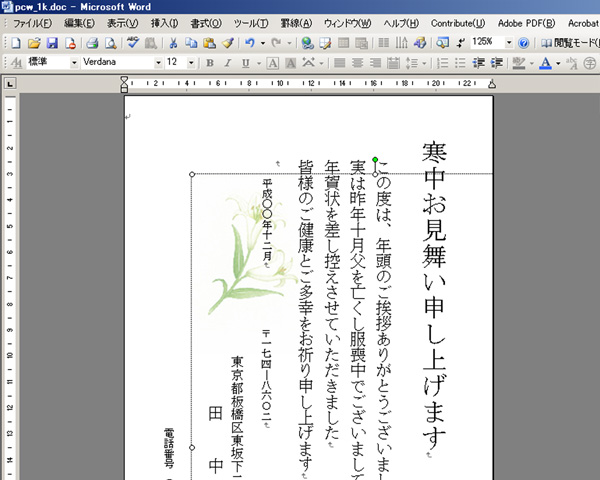Open the ファイル(F) menu
The image size is (600, 480).
(32, 23)
